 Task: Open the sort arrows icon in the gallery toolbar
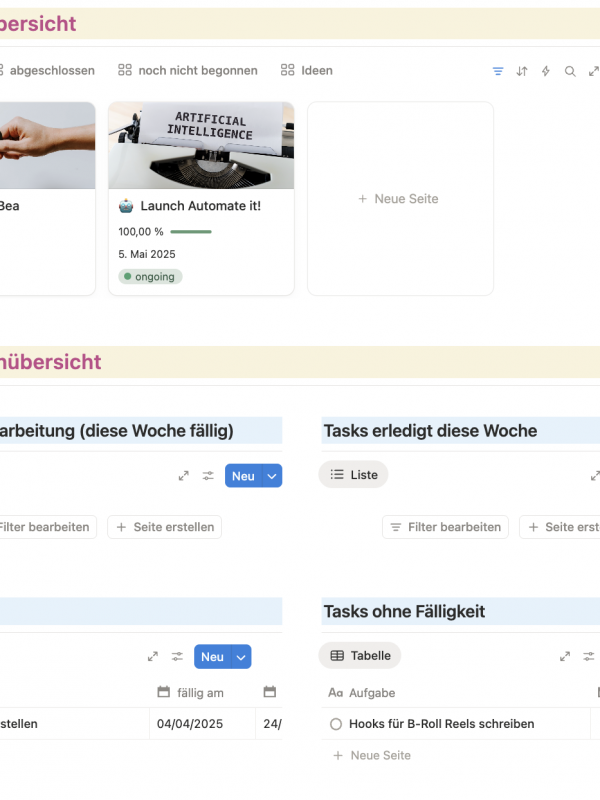tap(522, 71)
